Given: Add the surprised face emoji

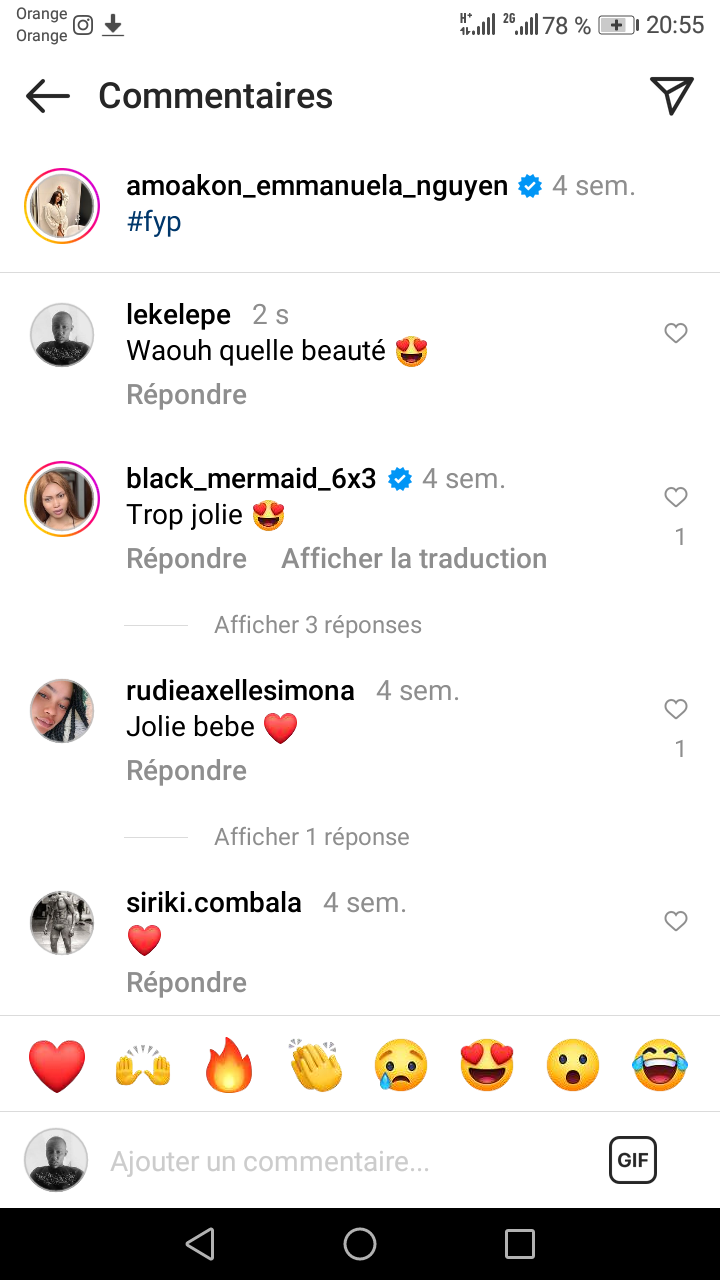Looking at the screenshot, I should [573, 1065].
